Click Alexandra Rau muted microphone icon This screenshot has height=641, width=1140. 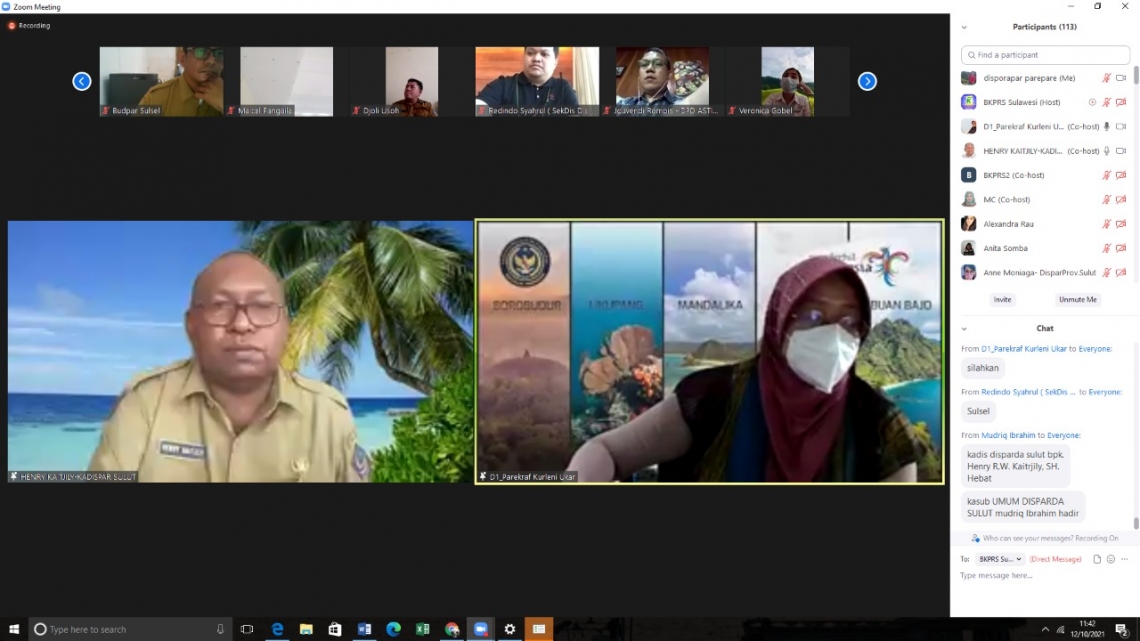1106,224
